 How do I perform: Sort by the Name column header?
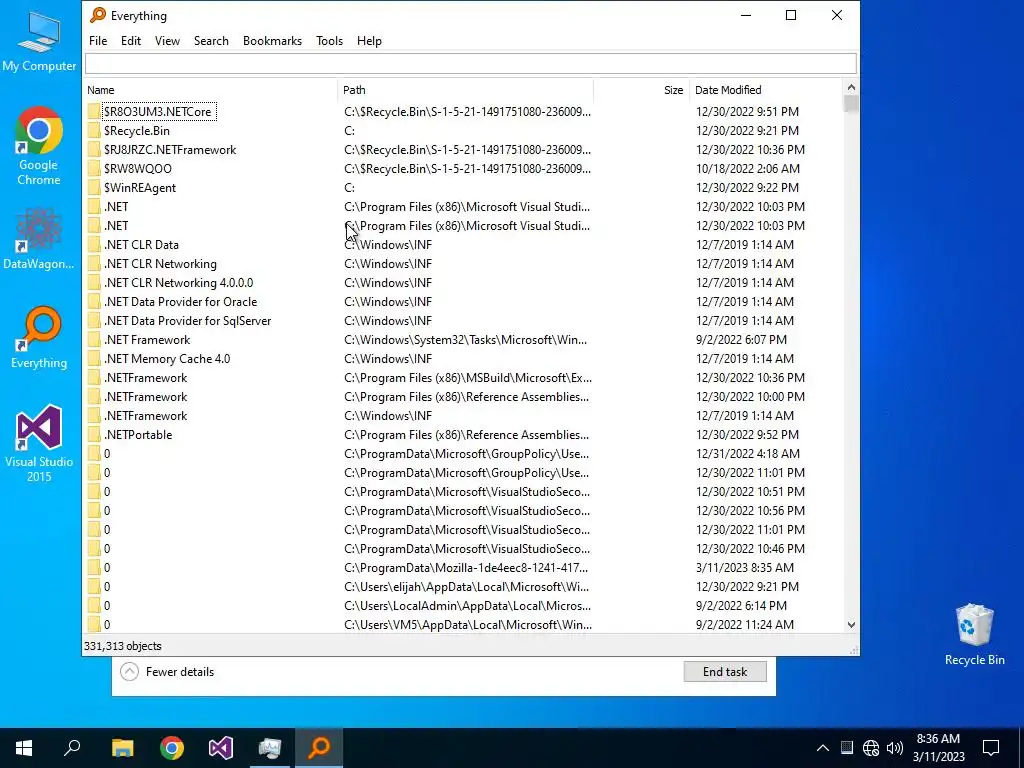coord(210,90)
